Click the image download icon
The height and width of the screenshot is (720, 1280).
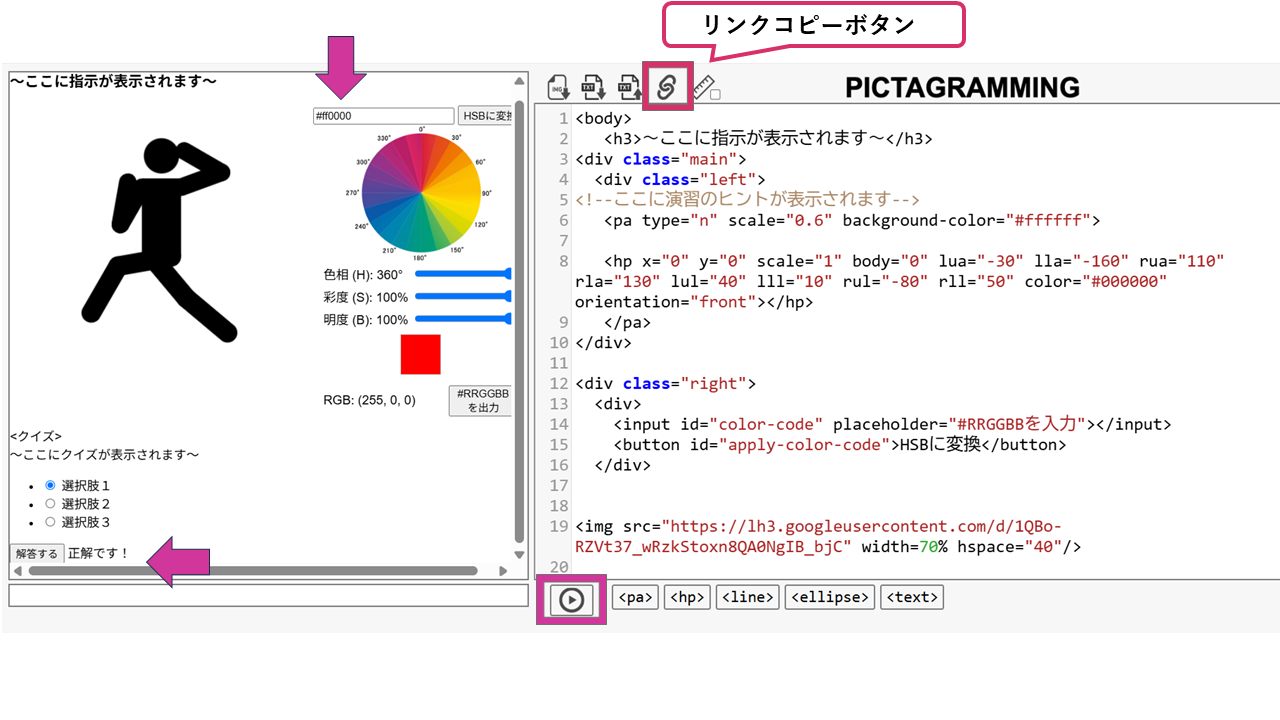pyautogui.click(x=558, y=87)
